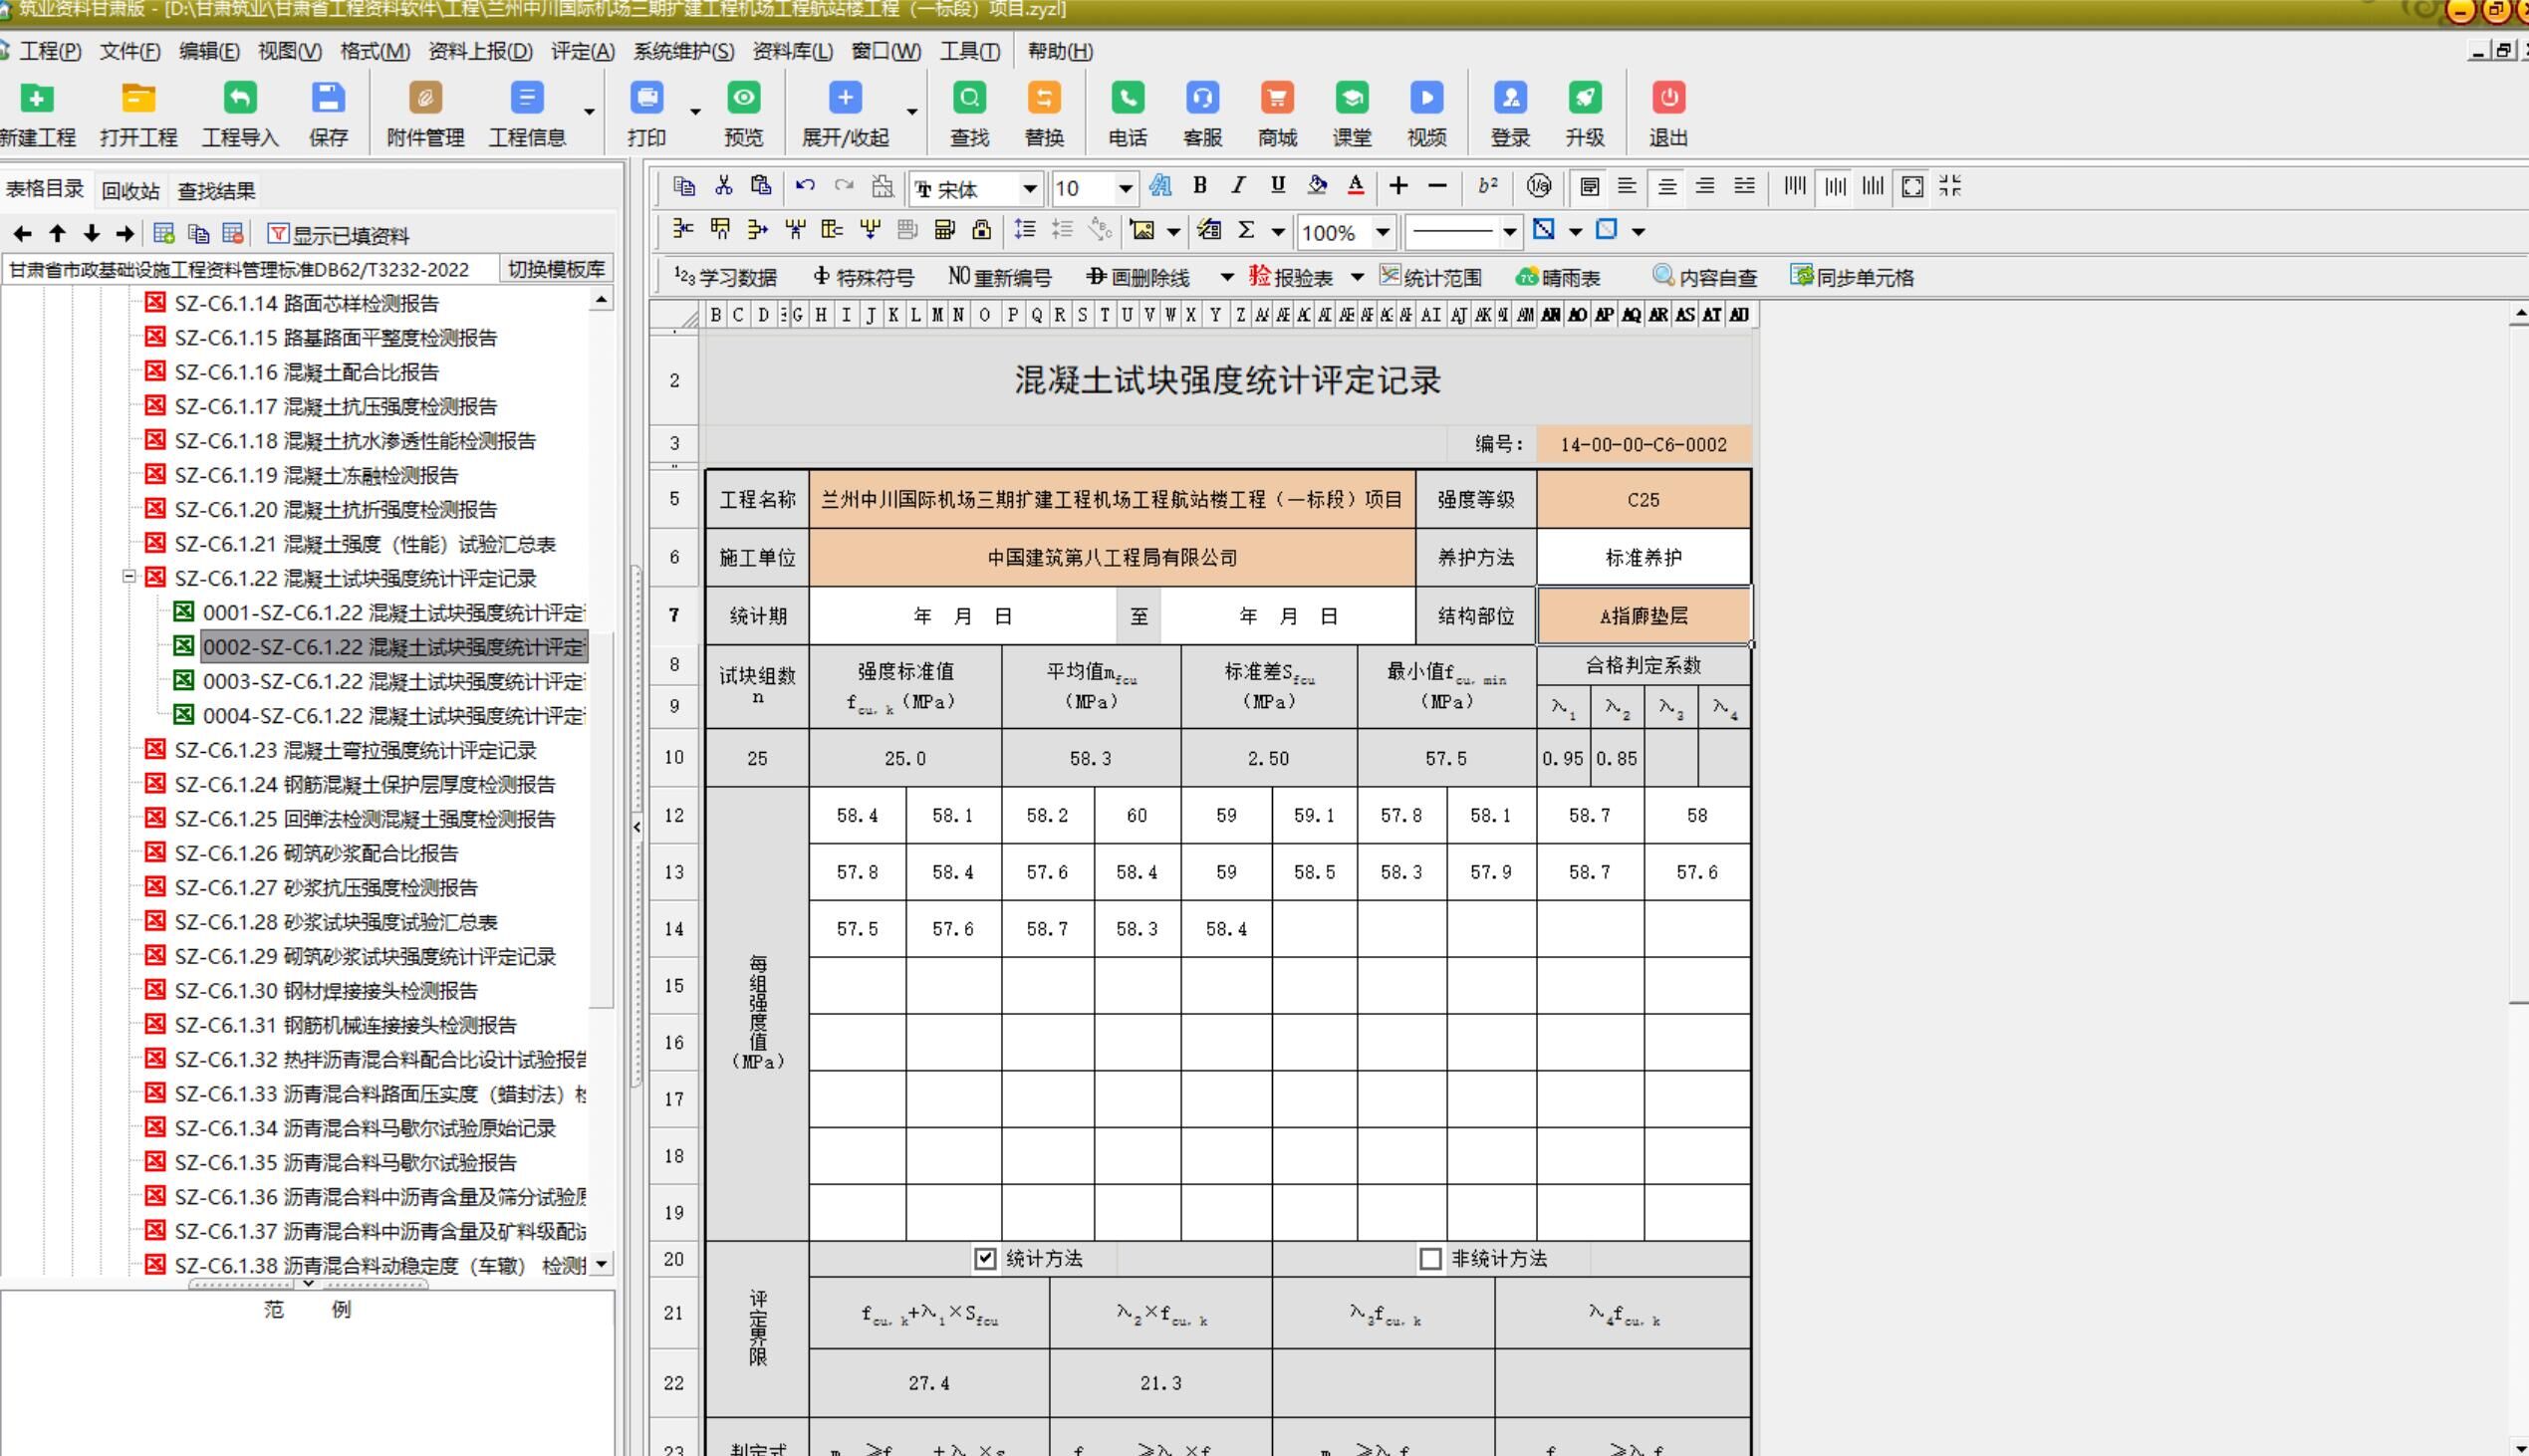Click the copy icon in format toolbar
The image size is (2529, 1456).
pyautogui.click(x=684, y=186)
